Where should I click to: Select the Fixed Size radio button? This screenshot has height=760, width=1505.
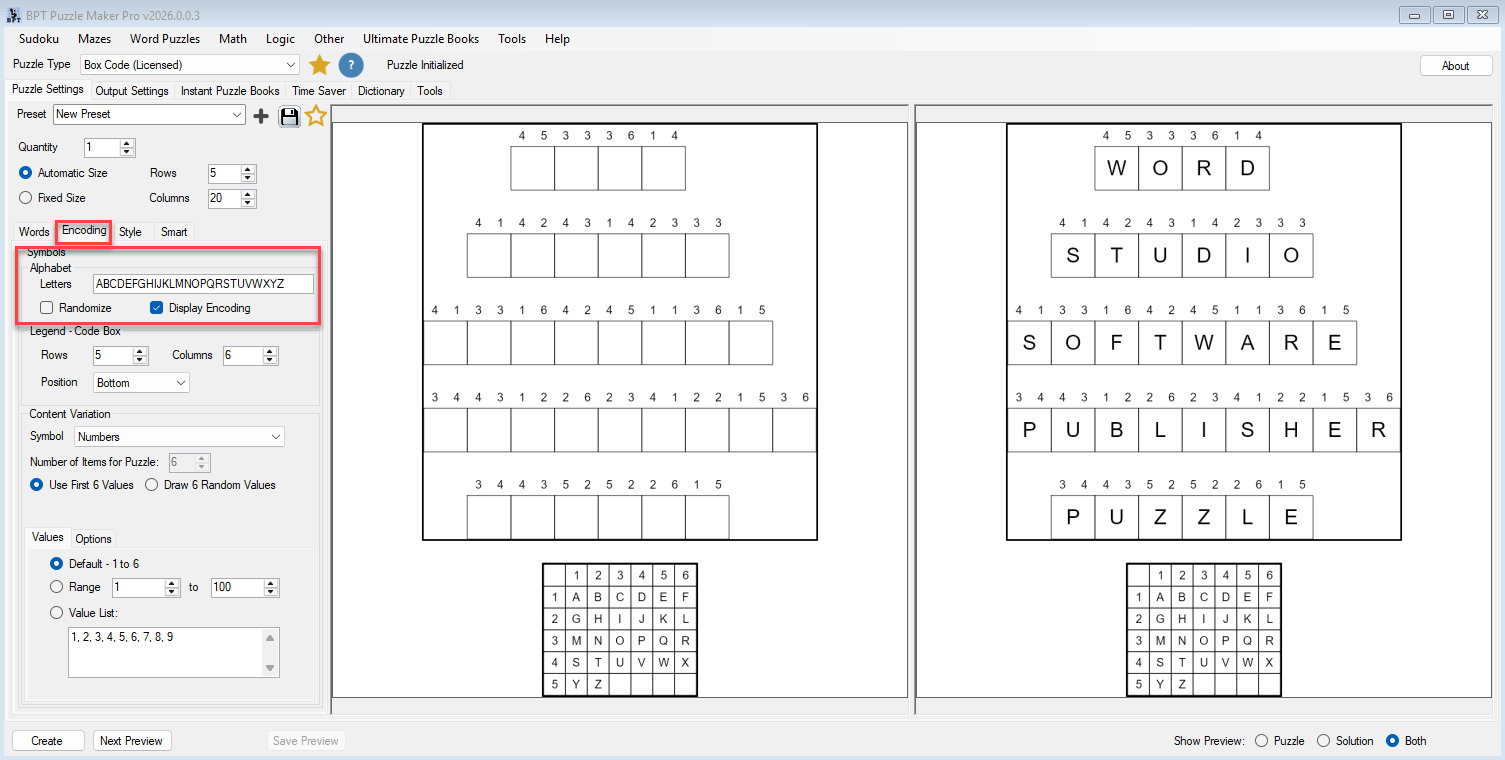point(26,198)
